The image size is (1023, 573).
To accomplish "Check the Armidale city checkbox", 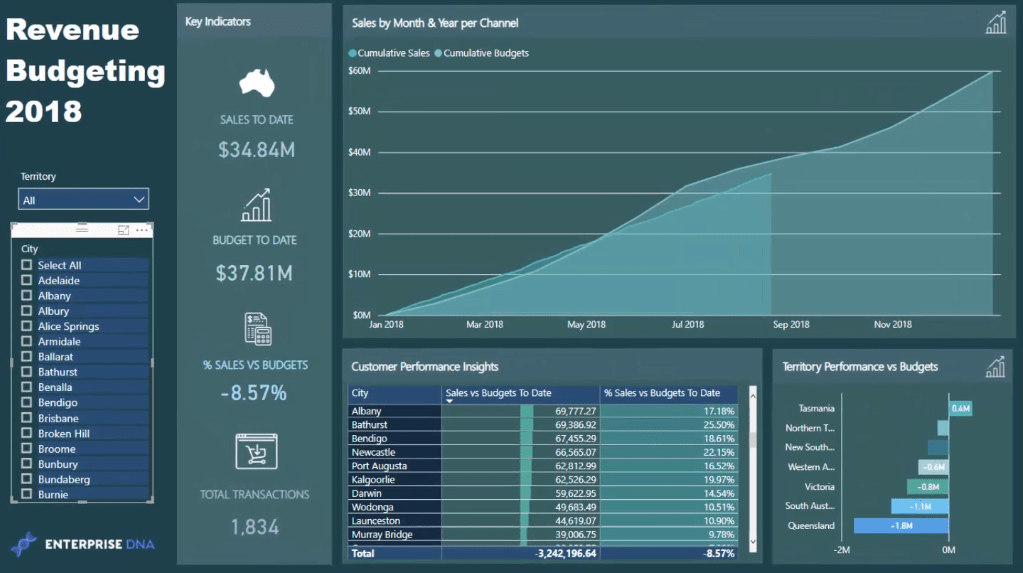I will tap(27, 341).
